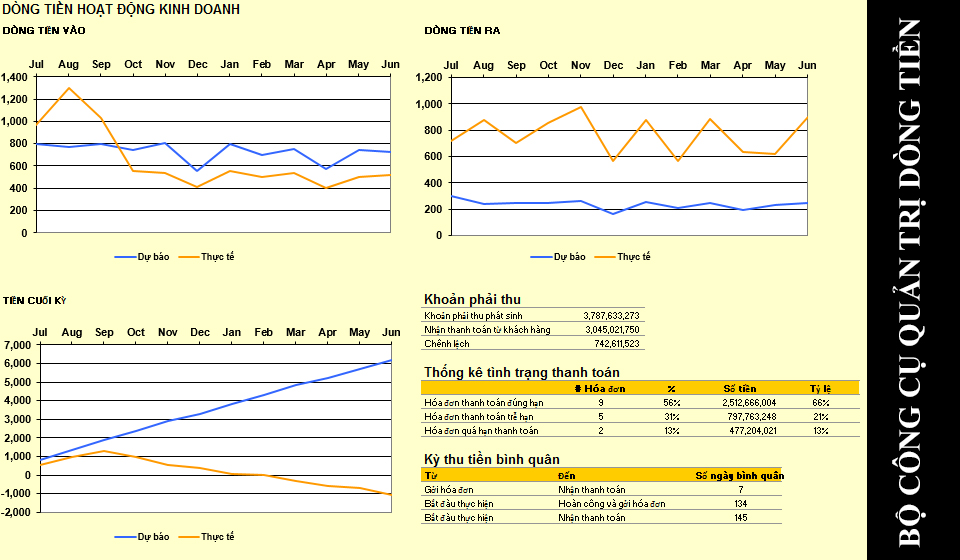
Task: Select the 'Chênh lệch' row label
Action: (x=447, y=344)
